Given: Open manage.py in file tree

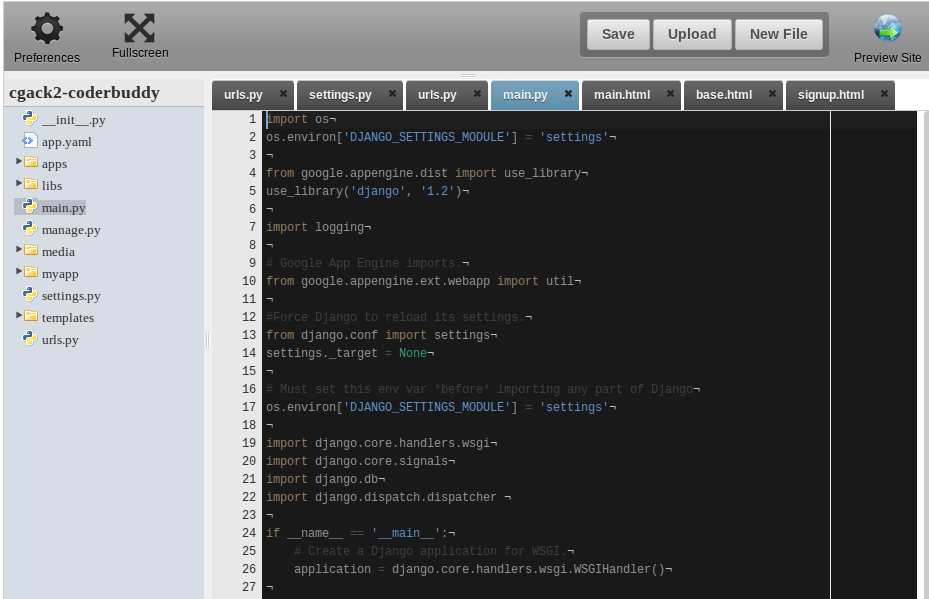Looking at the screenshot, I should coord(71,230).
